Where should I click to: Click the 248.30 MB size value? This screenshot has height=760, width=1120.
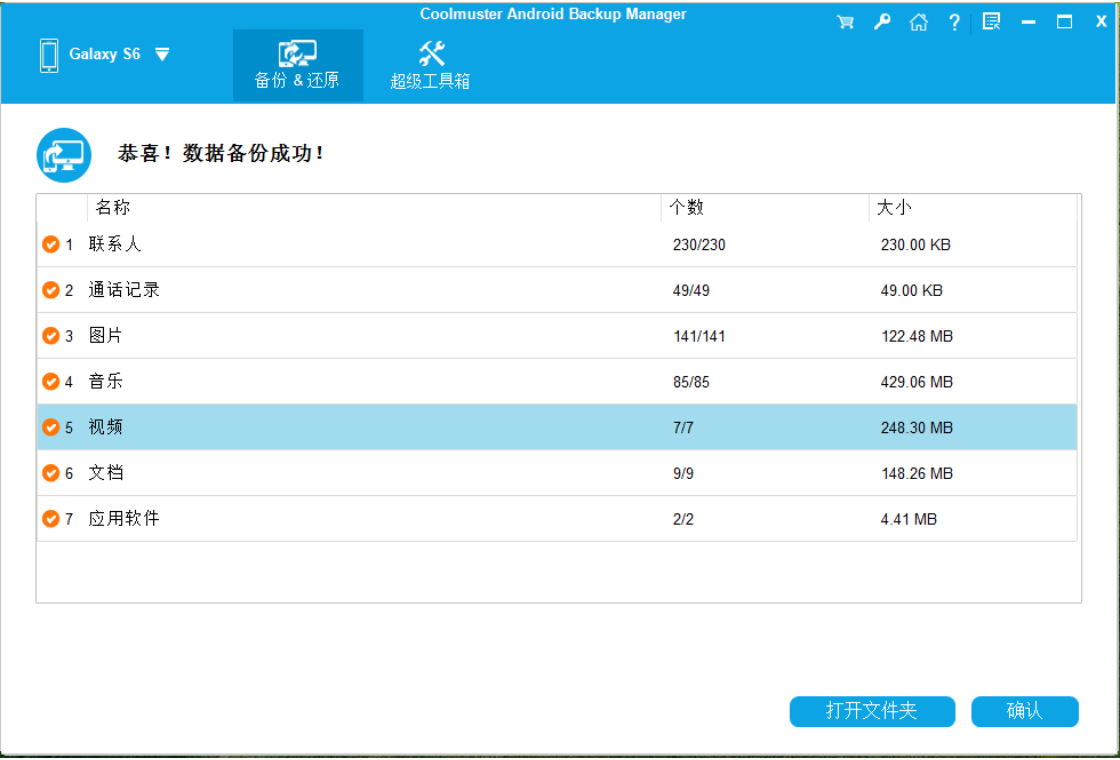click(x=917, y=428)
